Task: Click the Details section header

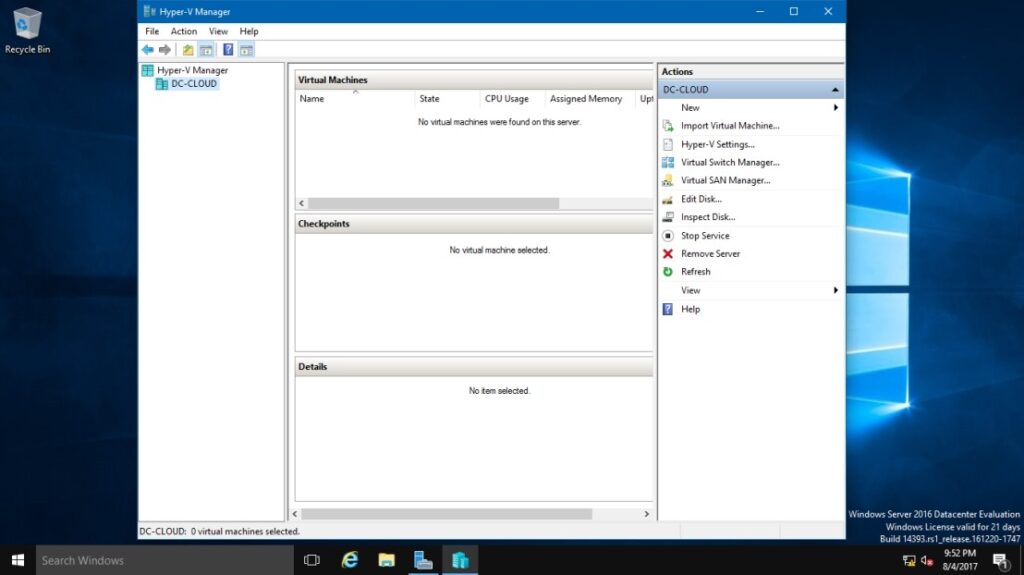Action: (474, 367)
